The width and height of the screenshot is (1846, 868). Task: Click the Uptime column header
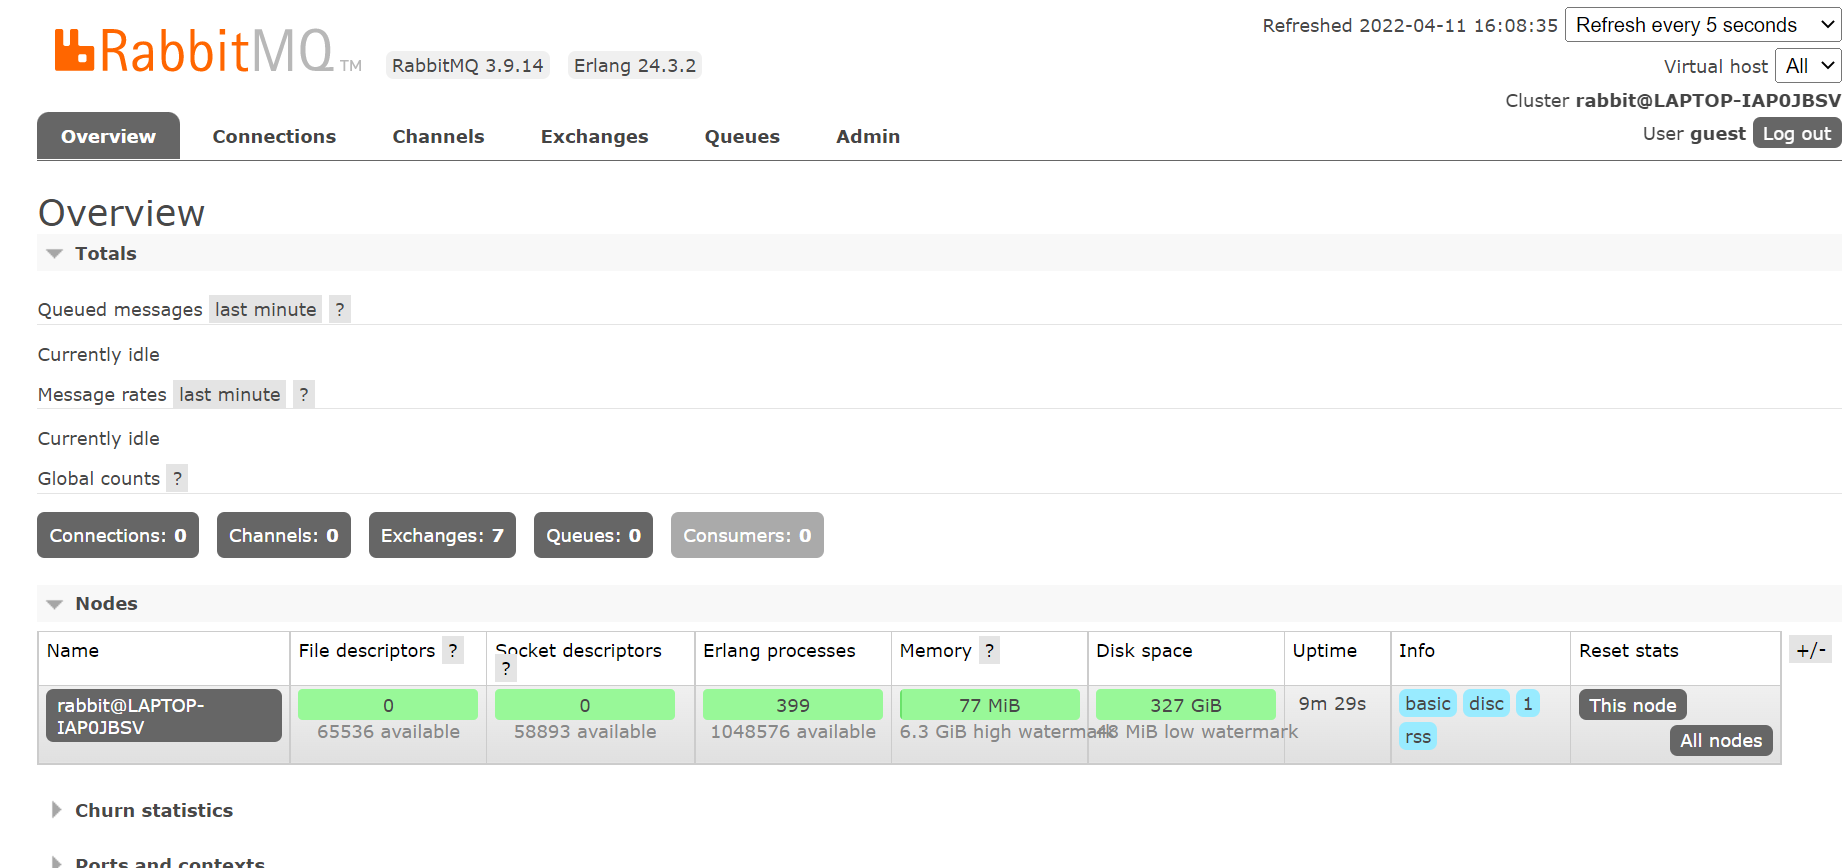(1325, 651)
